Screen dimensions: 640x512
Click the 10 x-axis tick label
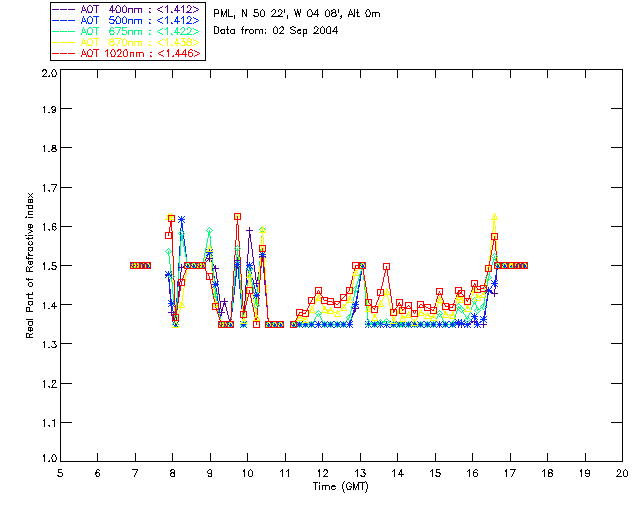247,473
